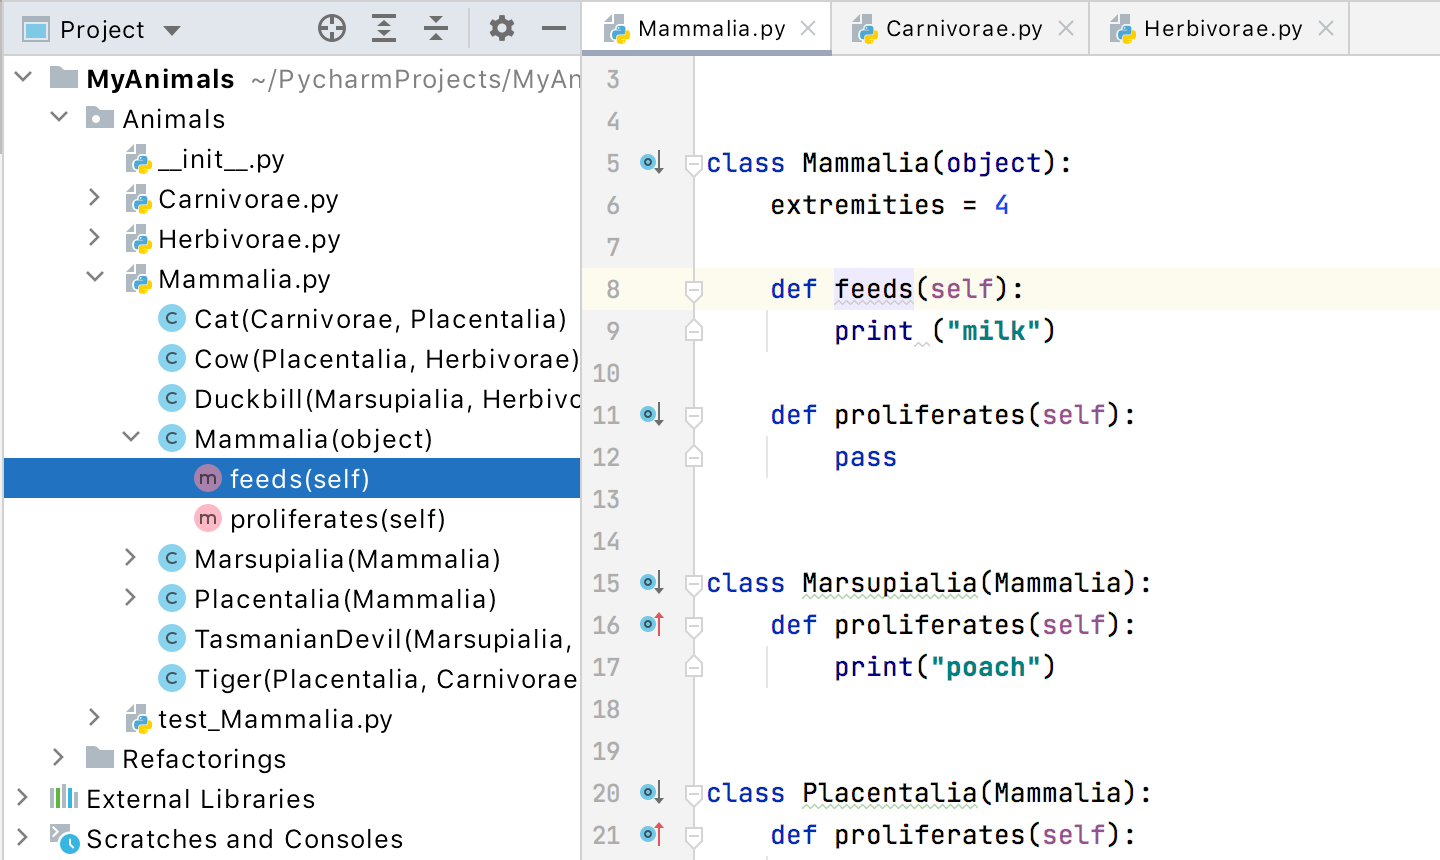Viewport: 1440px width, 860px height.
Task: Click the Collapse All icon in Project toolbar
Action: pos(436,29)
